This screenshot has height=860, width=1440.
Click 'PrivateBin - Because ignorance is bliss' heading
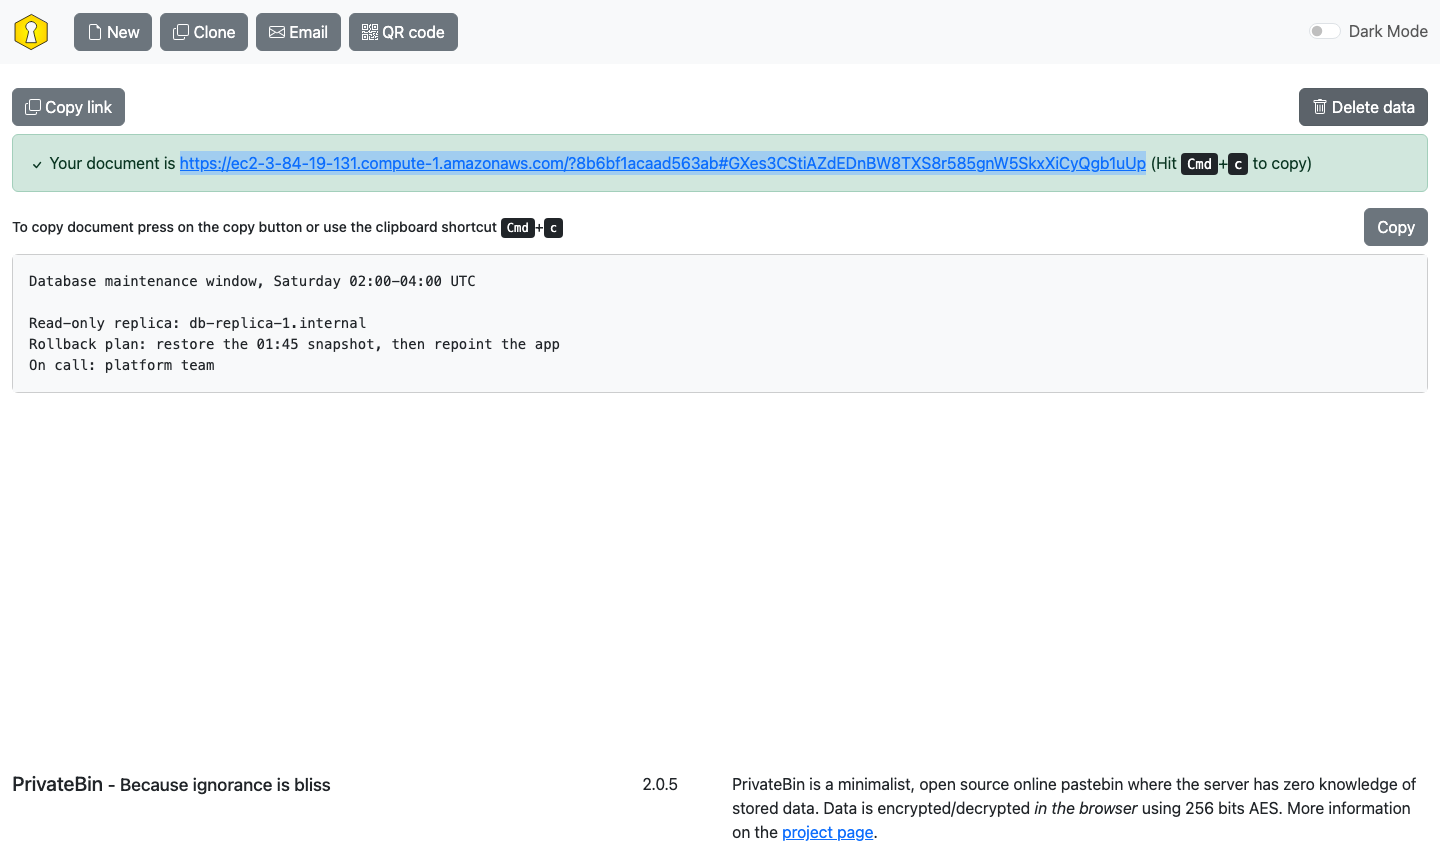coord(171,784)
